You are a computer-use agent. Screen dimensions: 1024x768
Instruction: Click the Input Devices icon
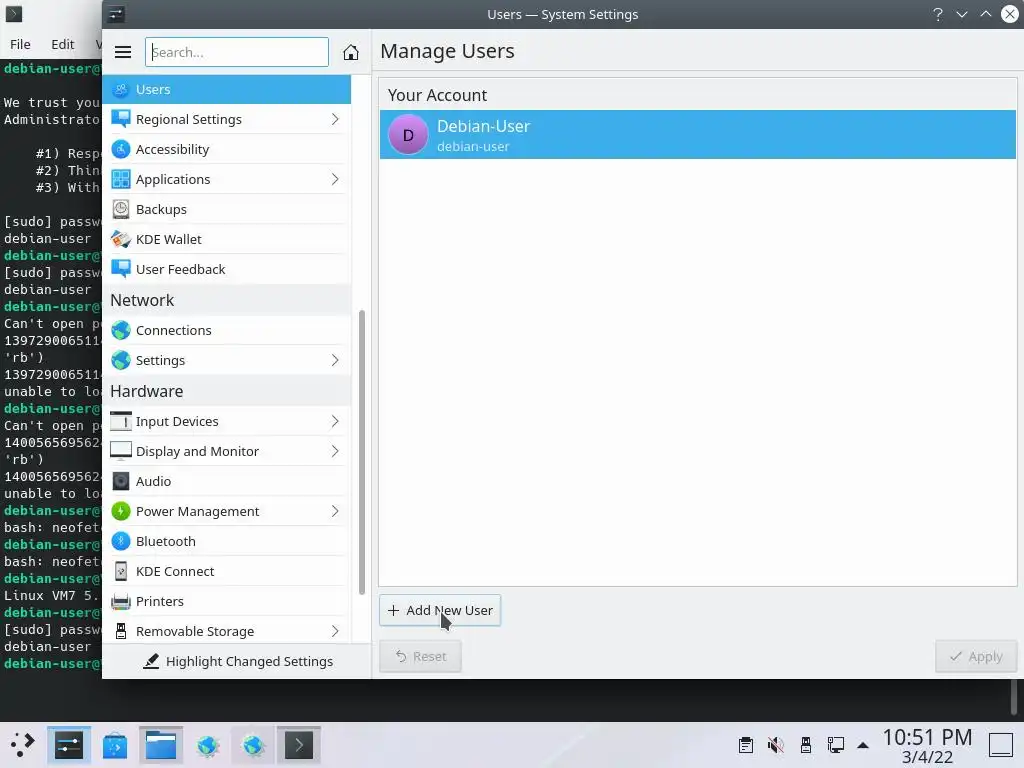pyautogui.click(x=121, y=421)
